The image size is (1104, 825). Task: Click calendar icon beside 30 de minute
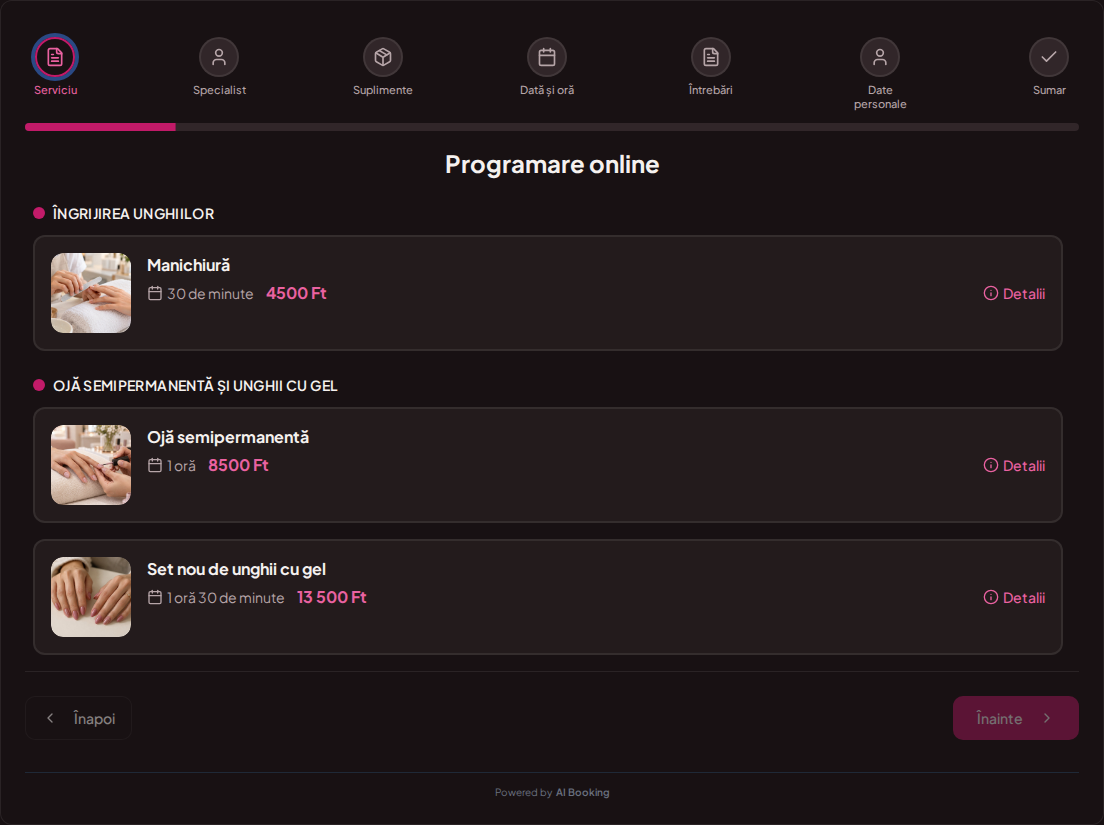[x=155, y=294]
